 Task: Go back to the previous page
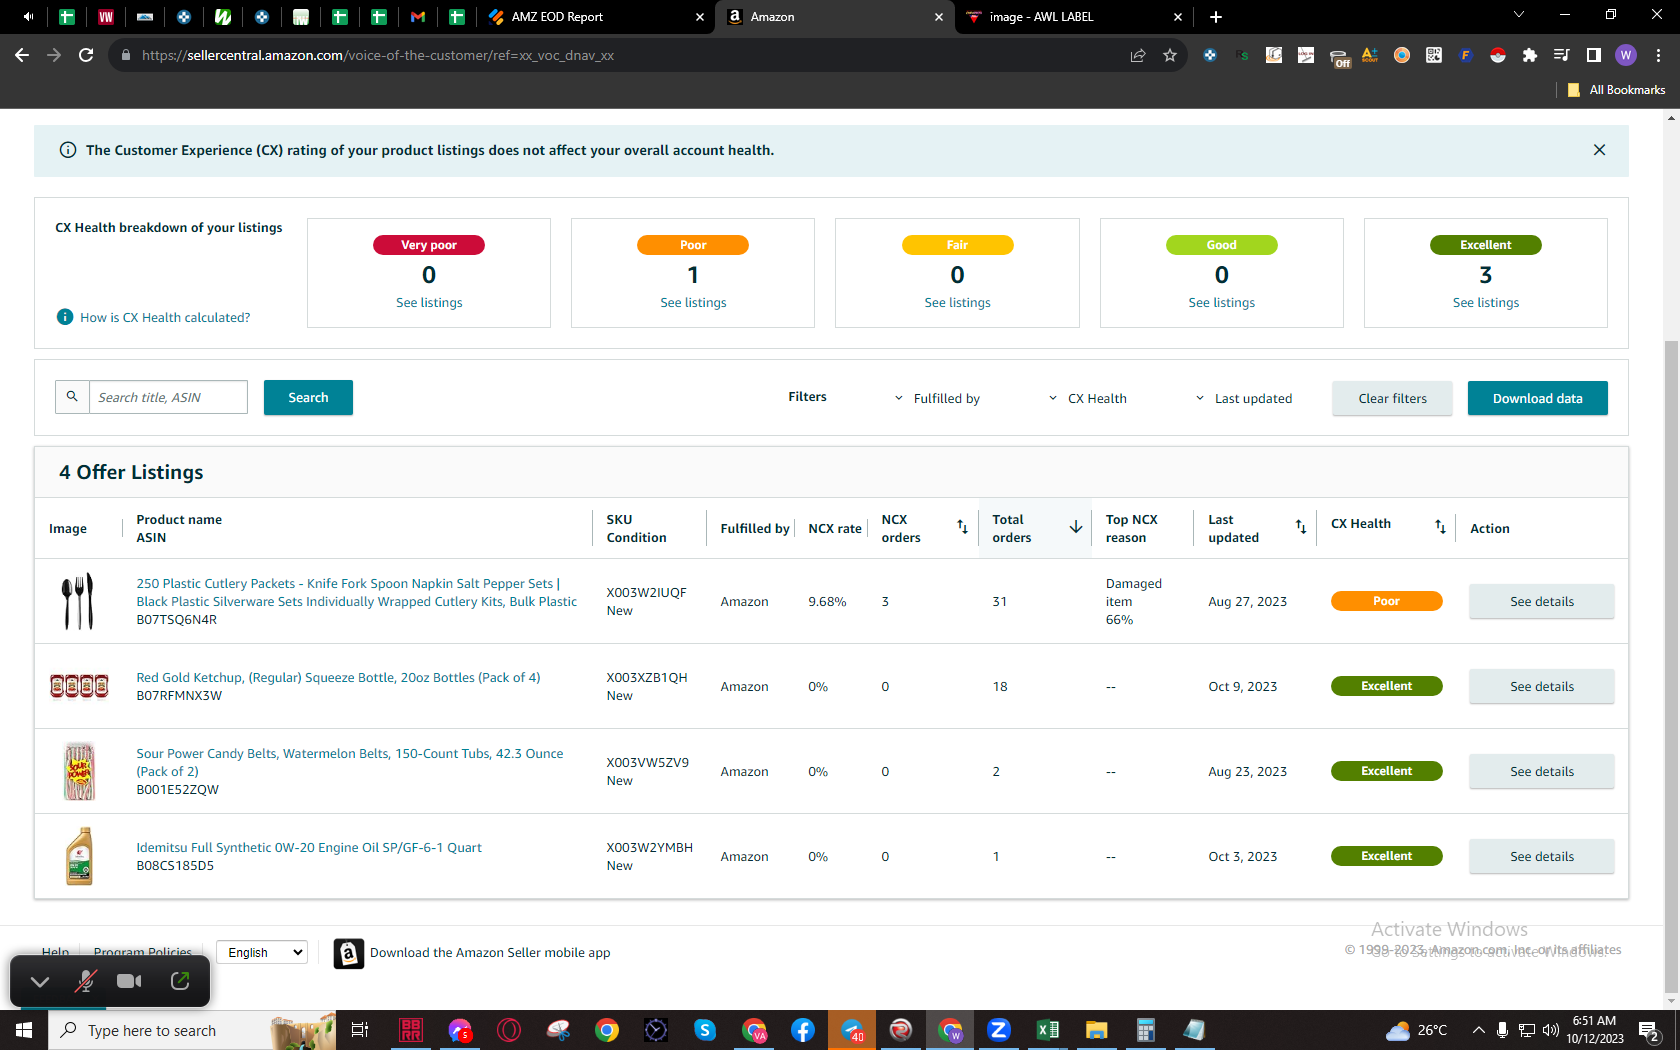click(x=22, y=55)
